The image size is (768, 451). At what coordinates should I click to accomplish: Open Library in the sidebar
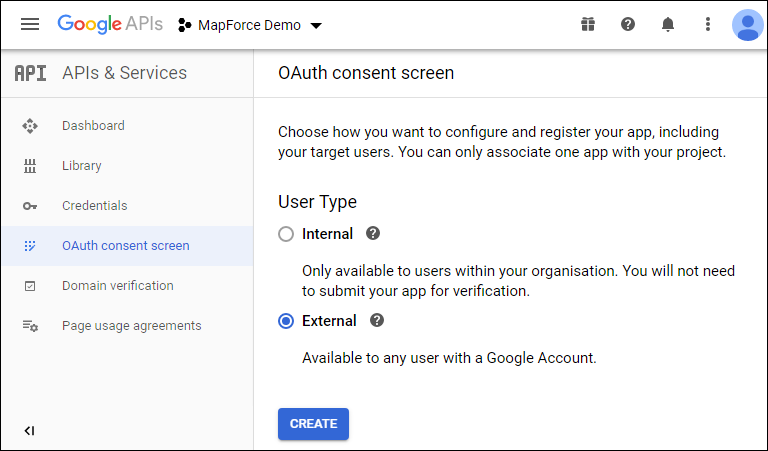pos(81,166)
